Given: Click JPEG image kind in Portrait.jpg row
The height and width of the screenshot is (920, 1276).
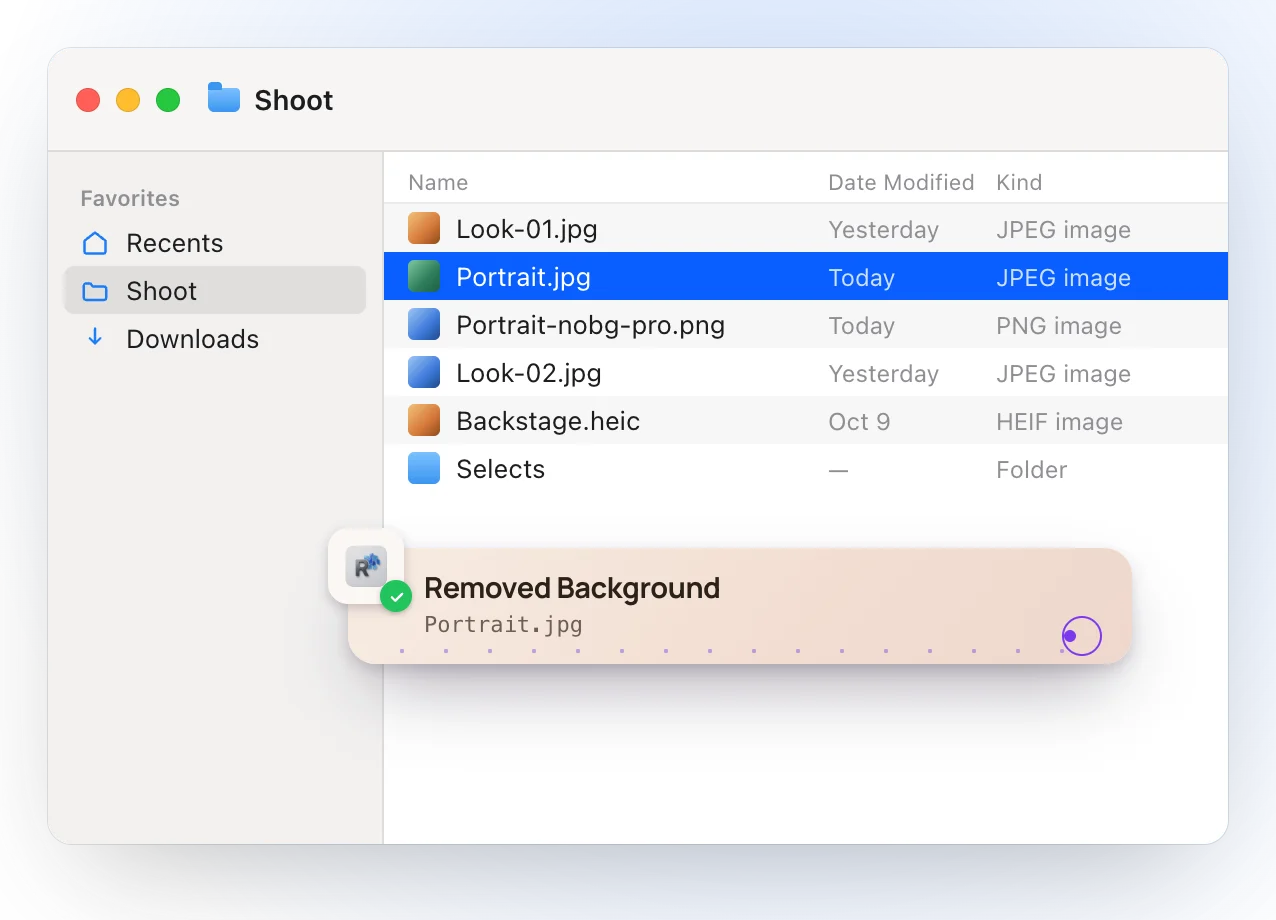Looking at the screenshot, I should point(1063,278).
